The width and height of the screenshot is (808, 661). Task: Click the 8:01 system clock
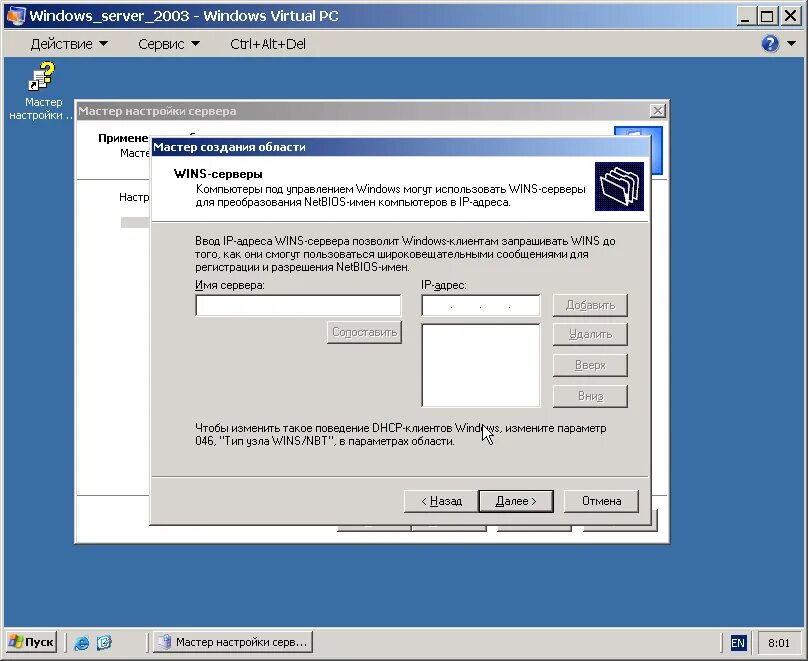(x=779, y=643)
